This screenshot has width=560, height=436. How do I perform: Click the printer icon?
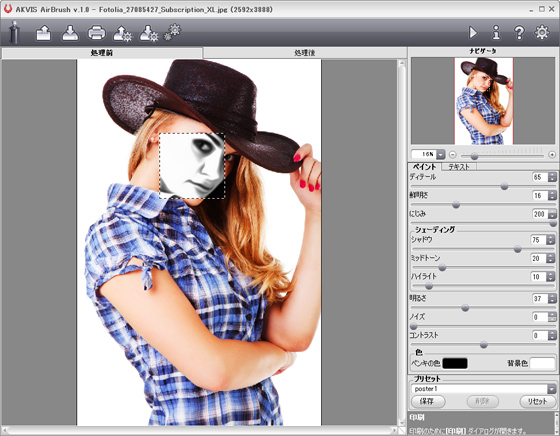(x=97, y=33)
